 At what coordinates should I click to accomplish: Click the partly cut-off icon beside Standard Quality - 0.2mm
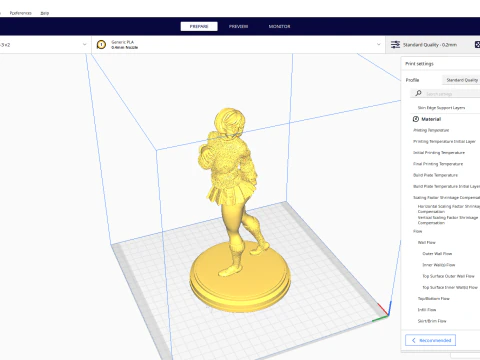click(477, 44)
